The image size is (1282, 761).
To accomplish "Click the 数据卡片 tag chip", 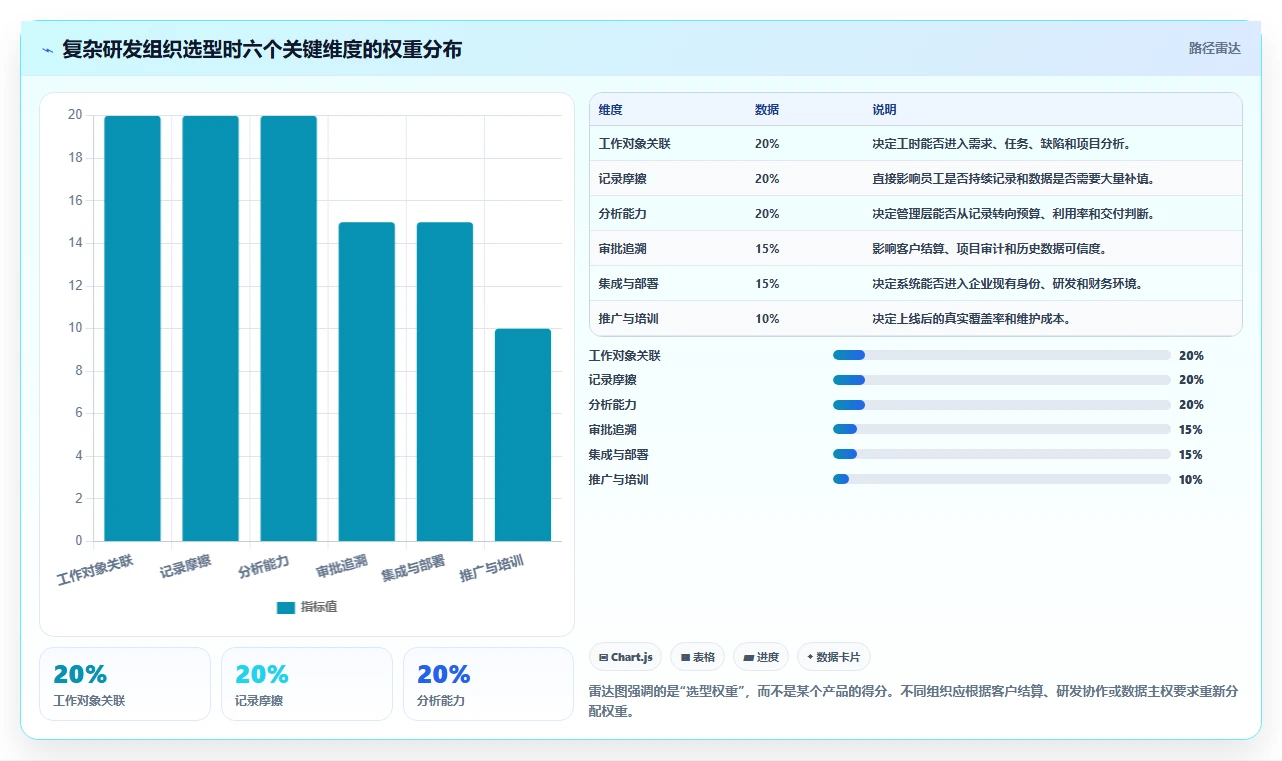I will [834, 657].
